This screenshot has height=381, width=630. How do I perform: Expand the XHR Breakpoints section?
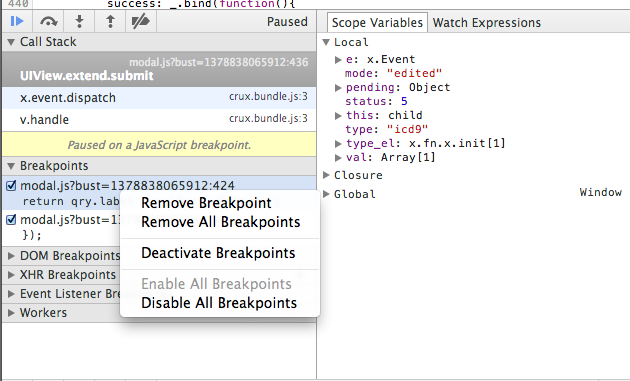[x=11, y=275]
